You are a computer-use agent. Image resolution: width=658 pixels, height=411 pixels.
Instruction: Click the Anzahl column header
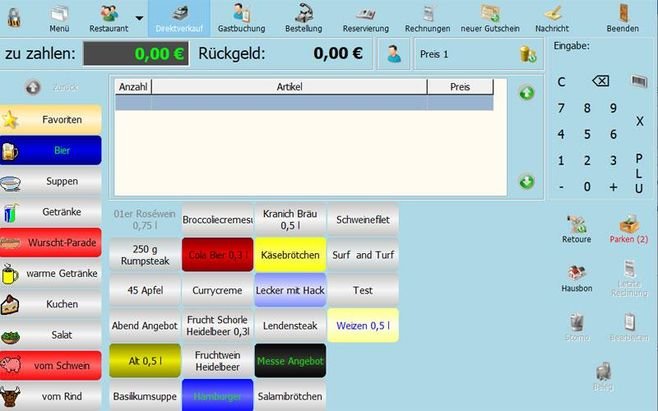[x=133, y=87]
